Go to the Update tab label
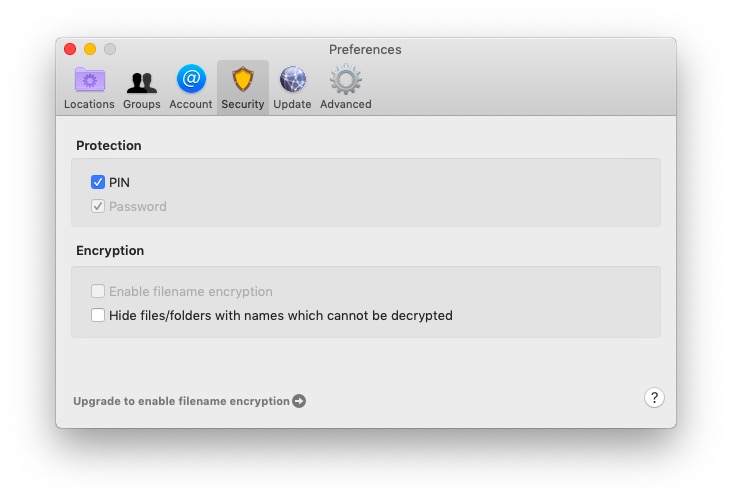Viewport: 732px width, 502px height. coord(292,104)
